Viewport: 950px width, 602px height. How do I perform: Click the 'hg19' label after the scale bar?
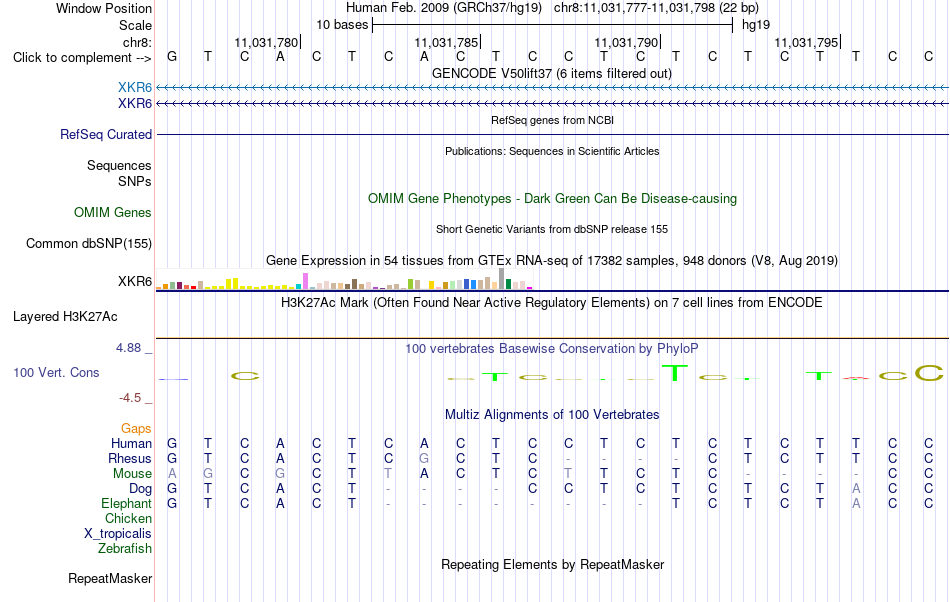[x=756, y=25]
